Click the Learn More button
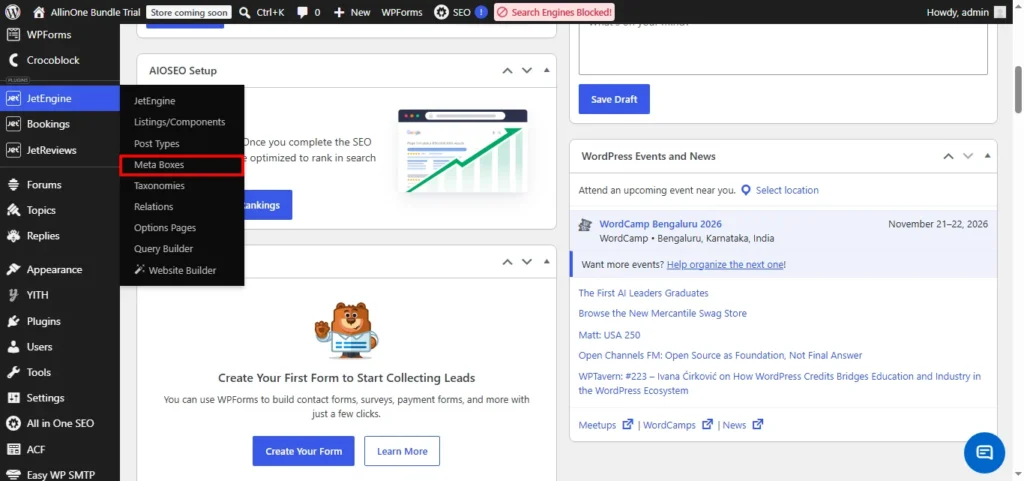 (402, 451)
